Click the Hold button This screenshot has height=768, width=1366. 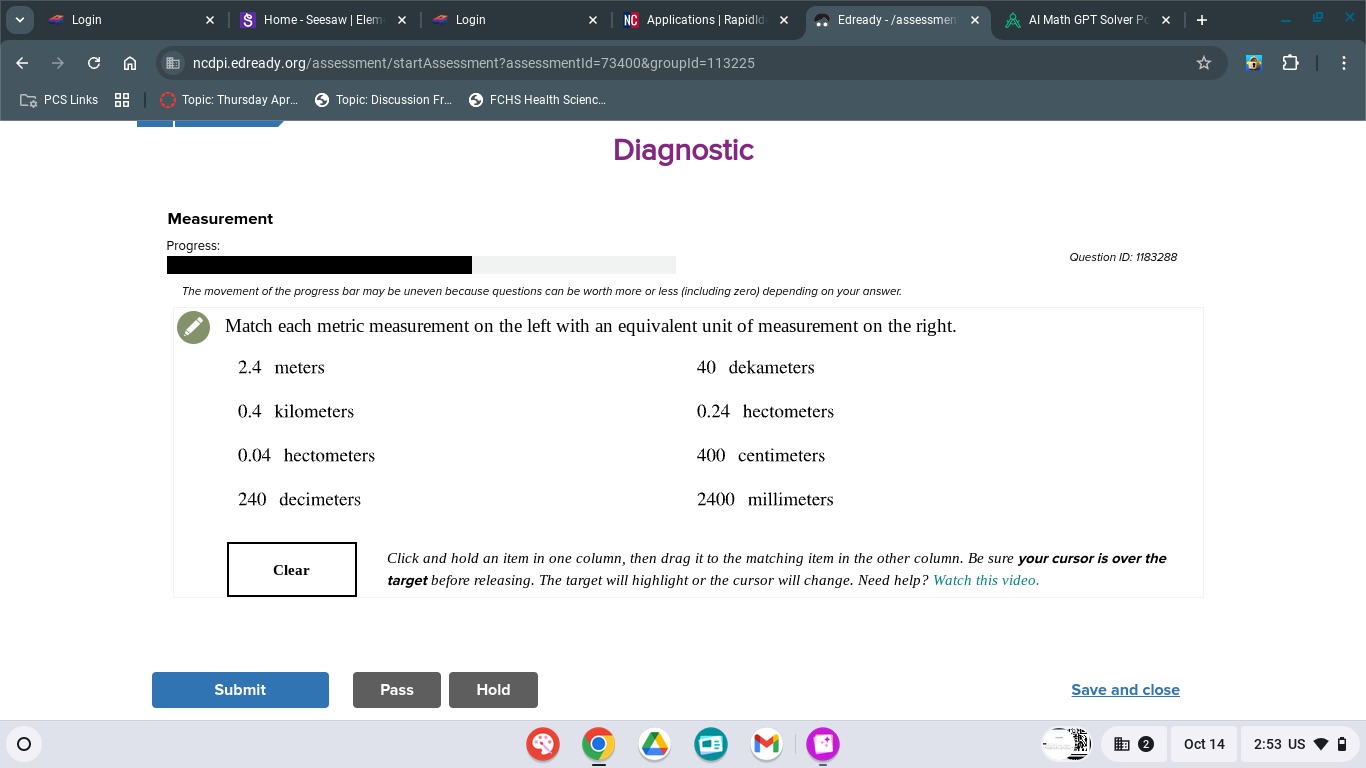point(493,690)
